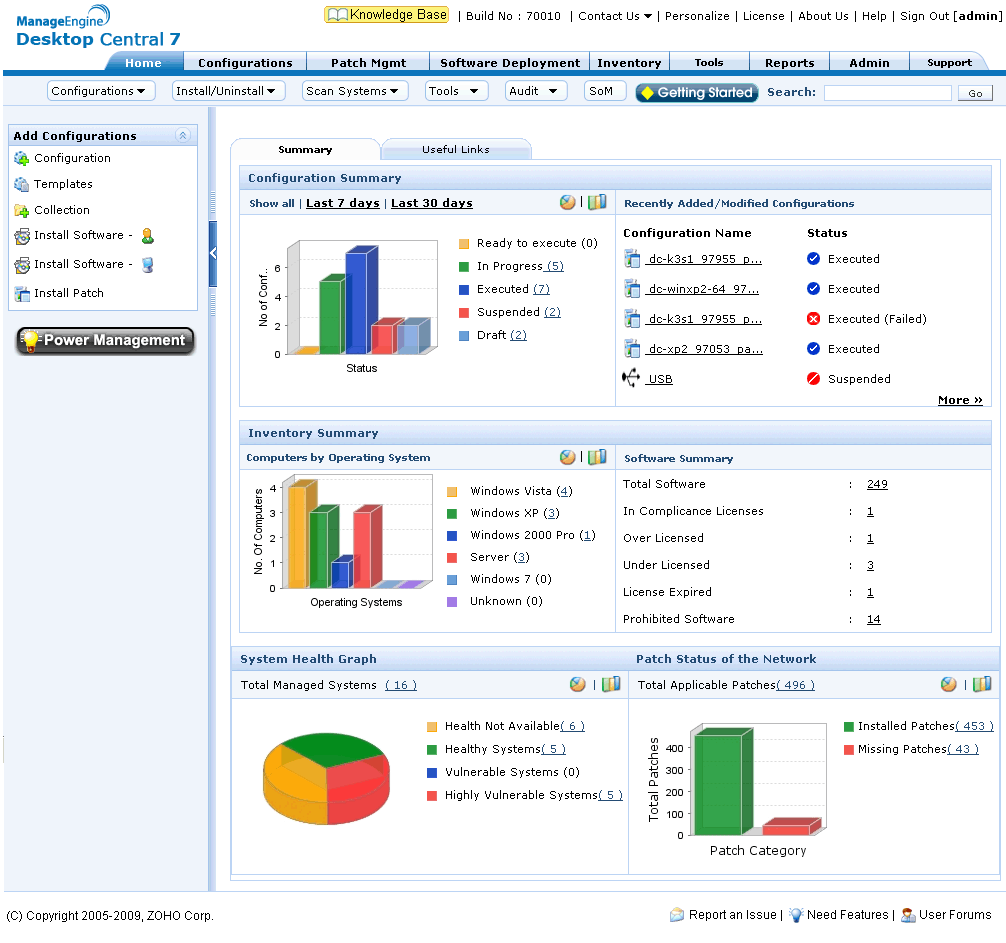Click the USB configuration icon
1006x943 pixels.
click(x=631, y=378)
